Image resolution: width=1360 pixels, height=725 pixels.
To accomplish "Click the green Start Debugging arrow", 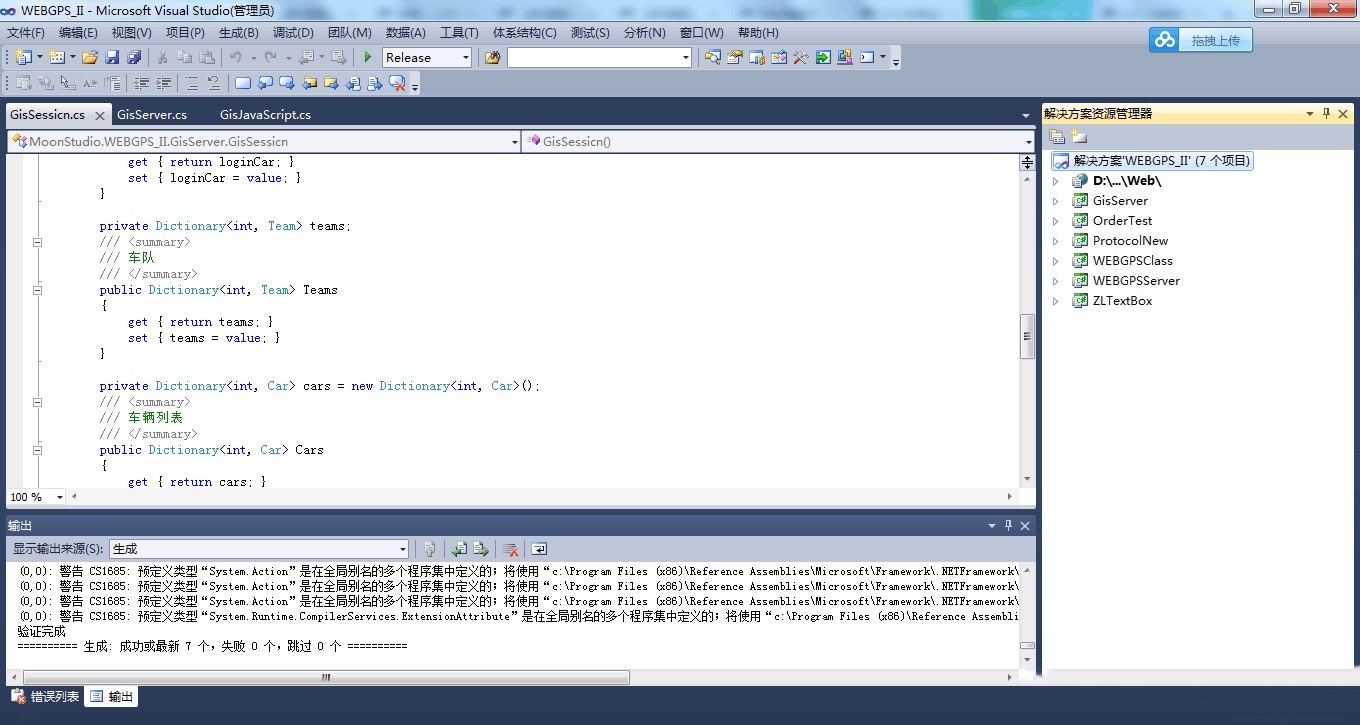I will (x=368, y=58).
